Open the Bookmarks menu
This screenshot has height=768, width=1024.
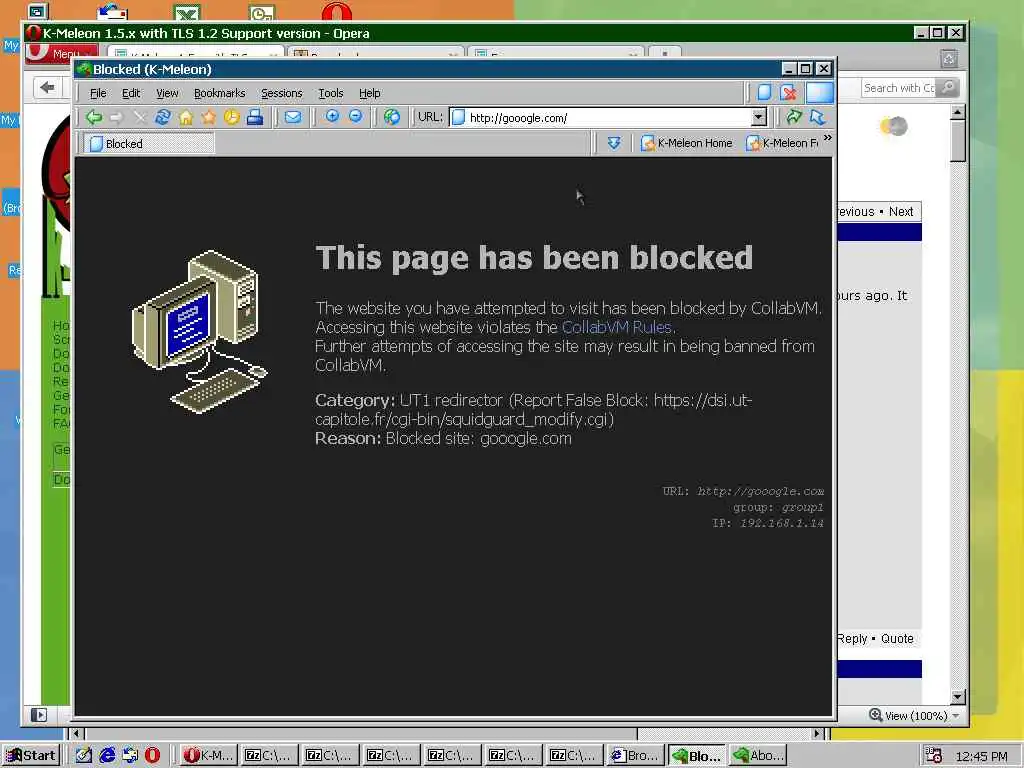click(x=219, y=93)
